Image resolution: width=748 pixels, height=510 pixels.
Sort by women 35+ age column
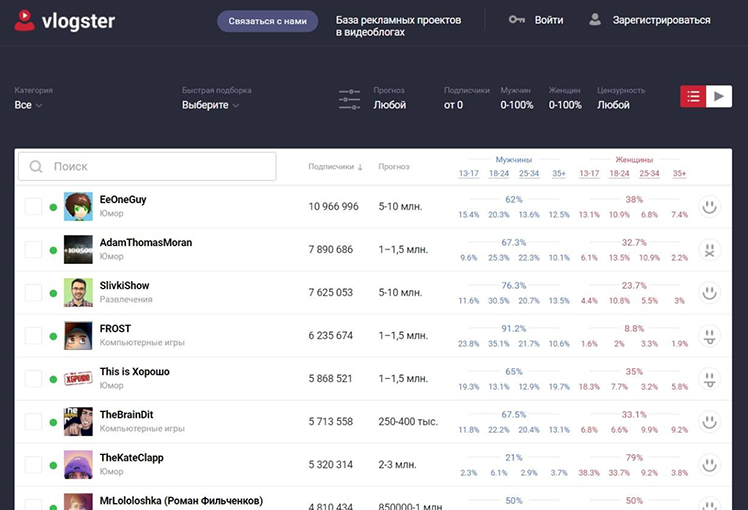click(679, 174)
